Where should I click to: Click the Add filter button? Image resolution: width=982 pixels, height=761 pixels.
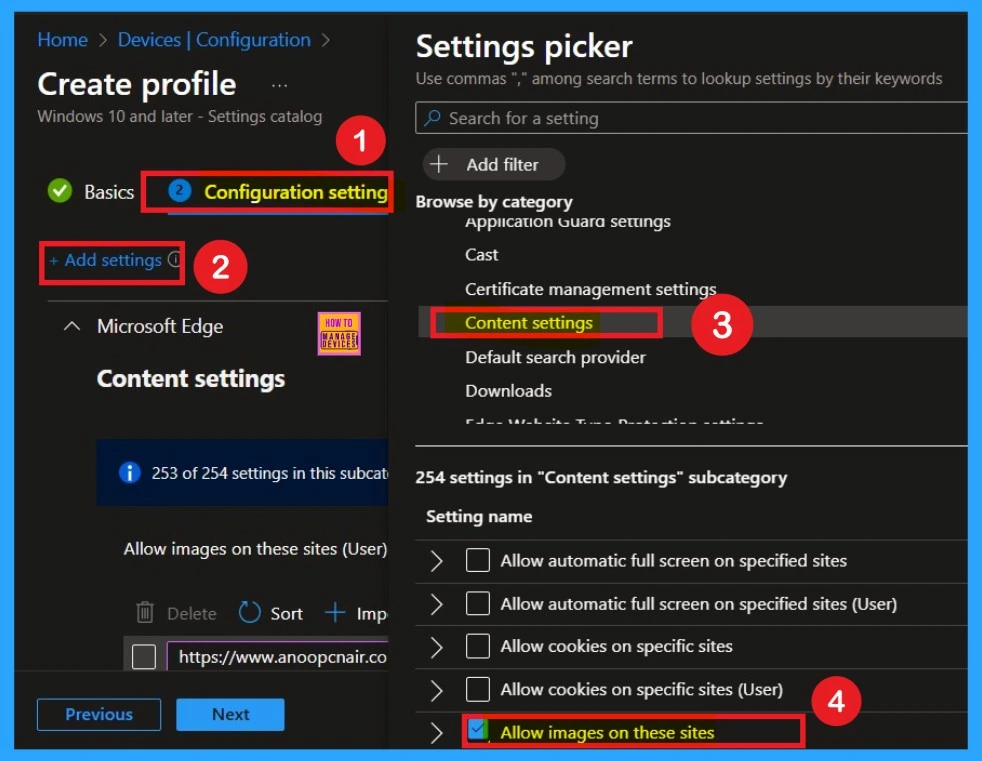(x=494, y=164)
